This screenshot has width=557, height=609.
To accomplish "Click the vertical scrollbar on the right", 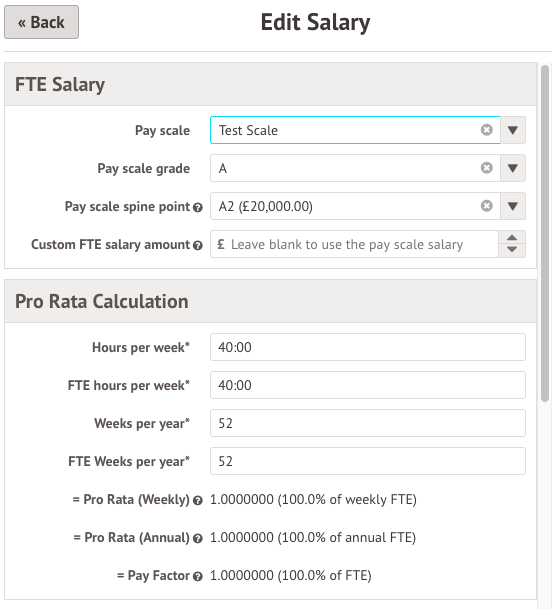I will pos(545,233).
